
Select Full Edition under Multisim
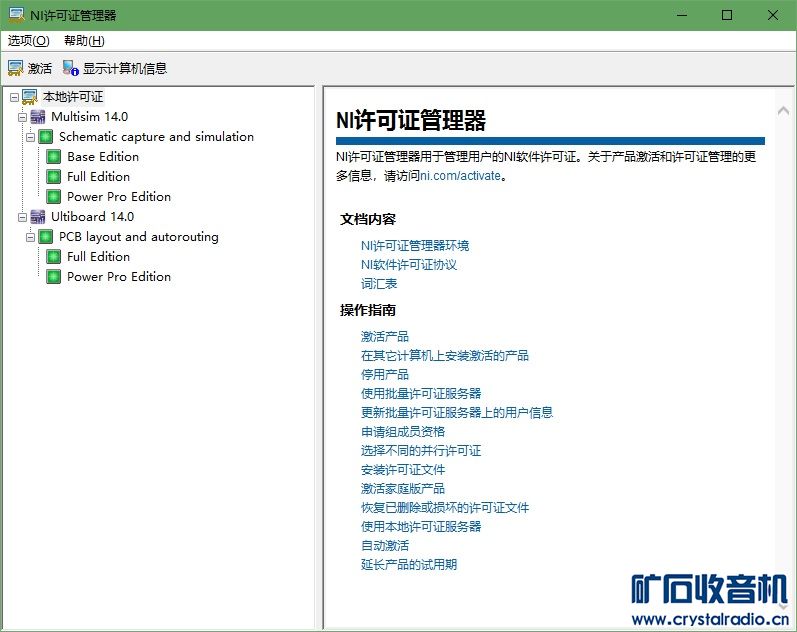(x=99, y=176)
